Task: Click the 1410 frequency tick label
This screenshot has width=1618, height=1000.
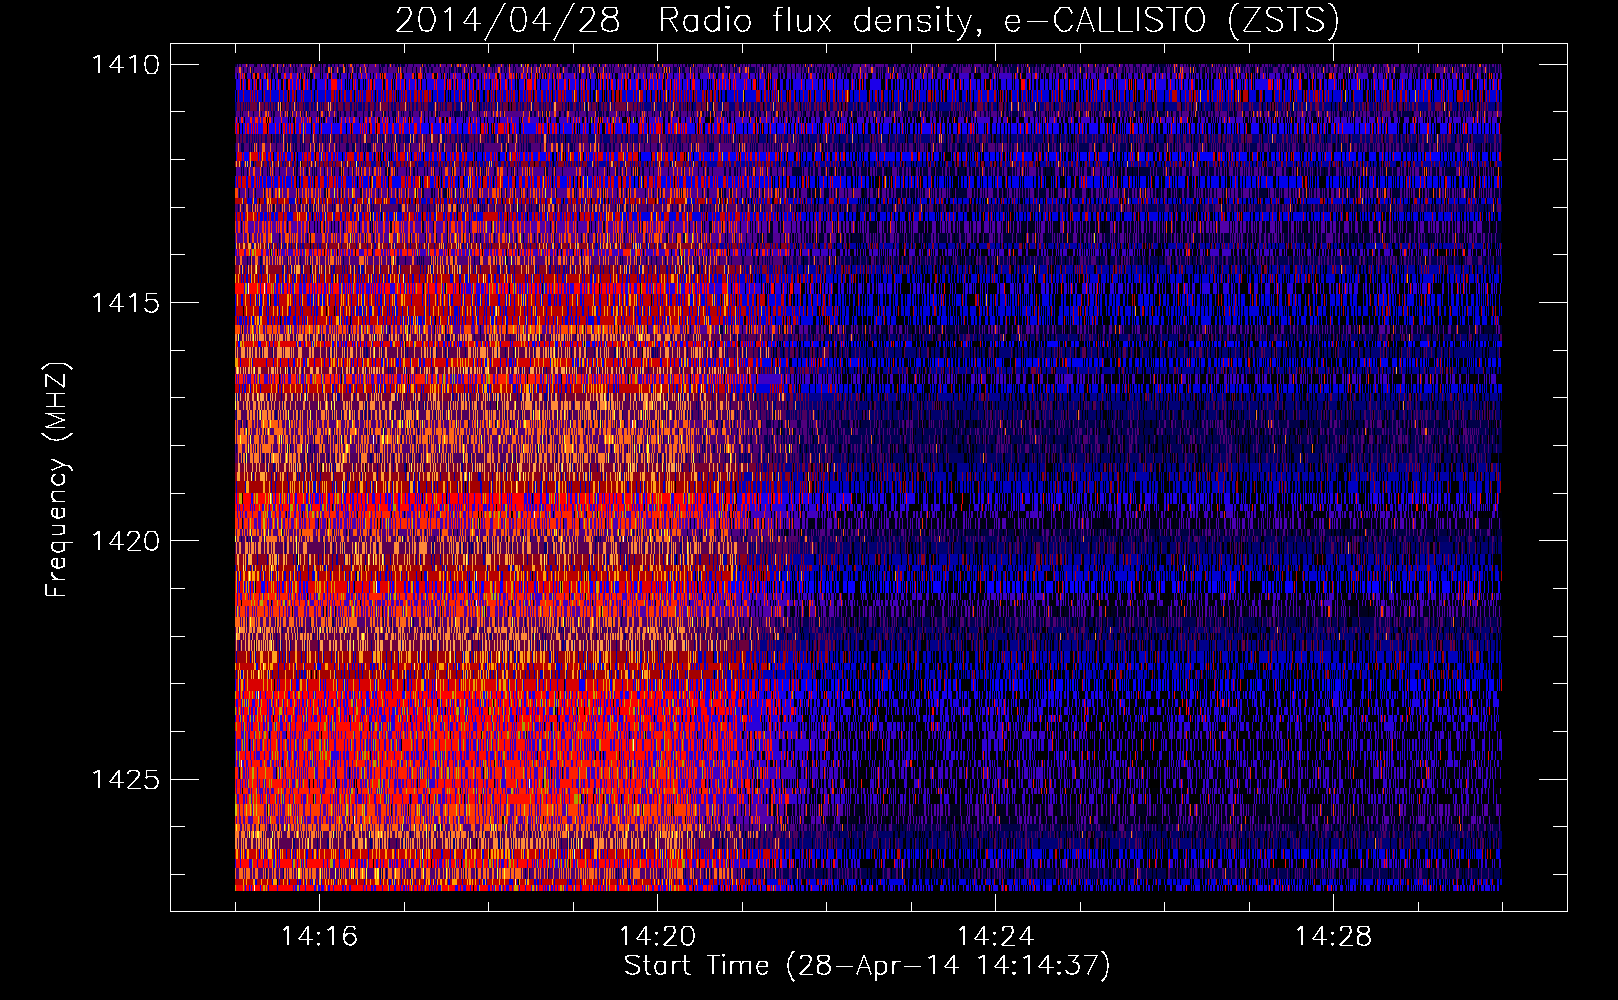Action: click(x=125, y=65)
